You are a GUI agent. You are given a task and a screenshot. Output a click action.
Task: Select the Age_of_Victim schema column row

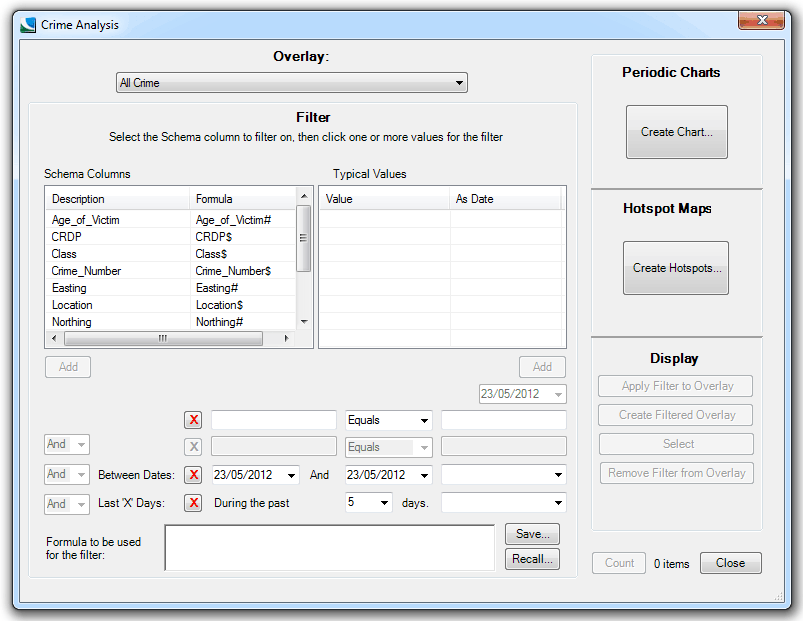(171, 220)
